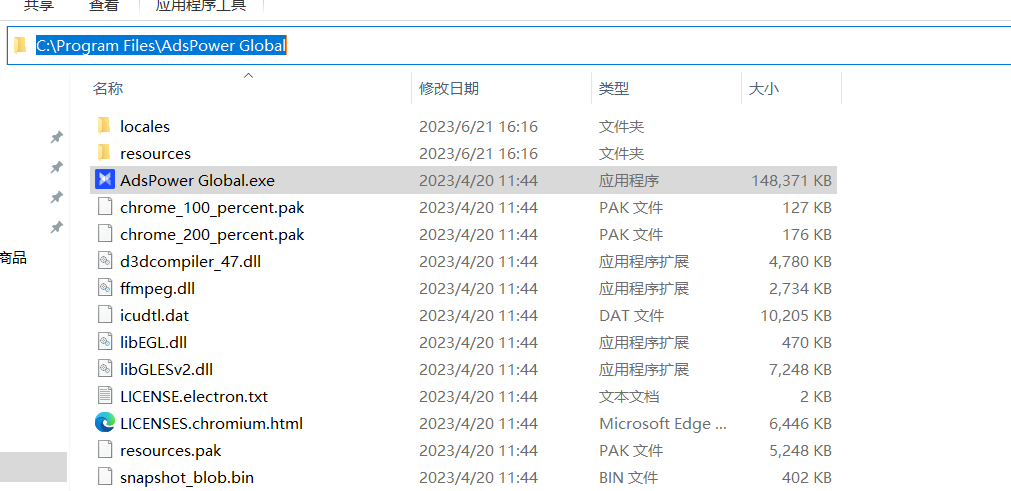This screenshot has height=491, width=1011.
Task: Select the snapshot_blob.bin file name
Action: coord(187,478)
